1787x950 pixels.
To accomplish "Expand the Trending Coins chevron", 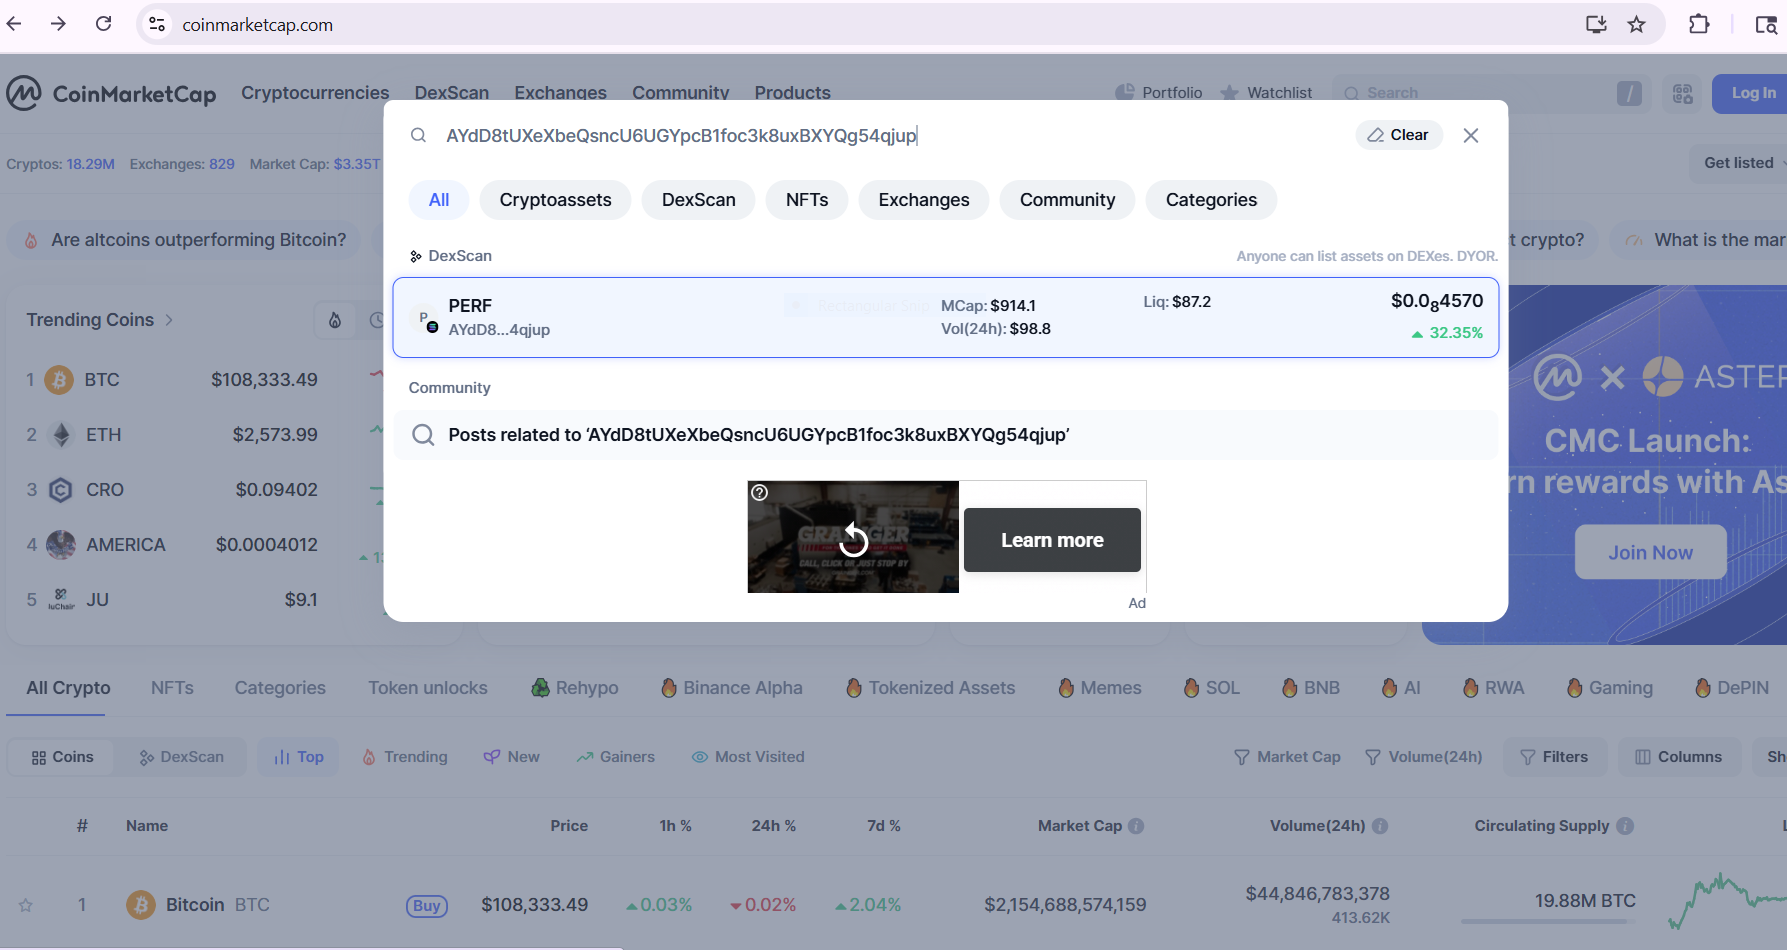I will 169,320.
